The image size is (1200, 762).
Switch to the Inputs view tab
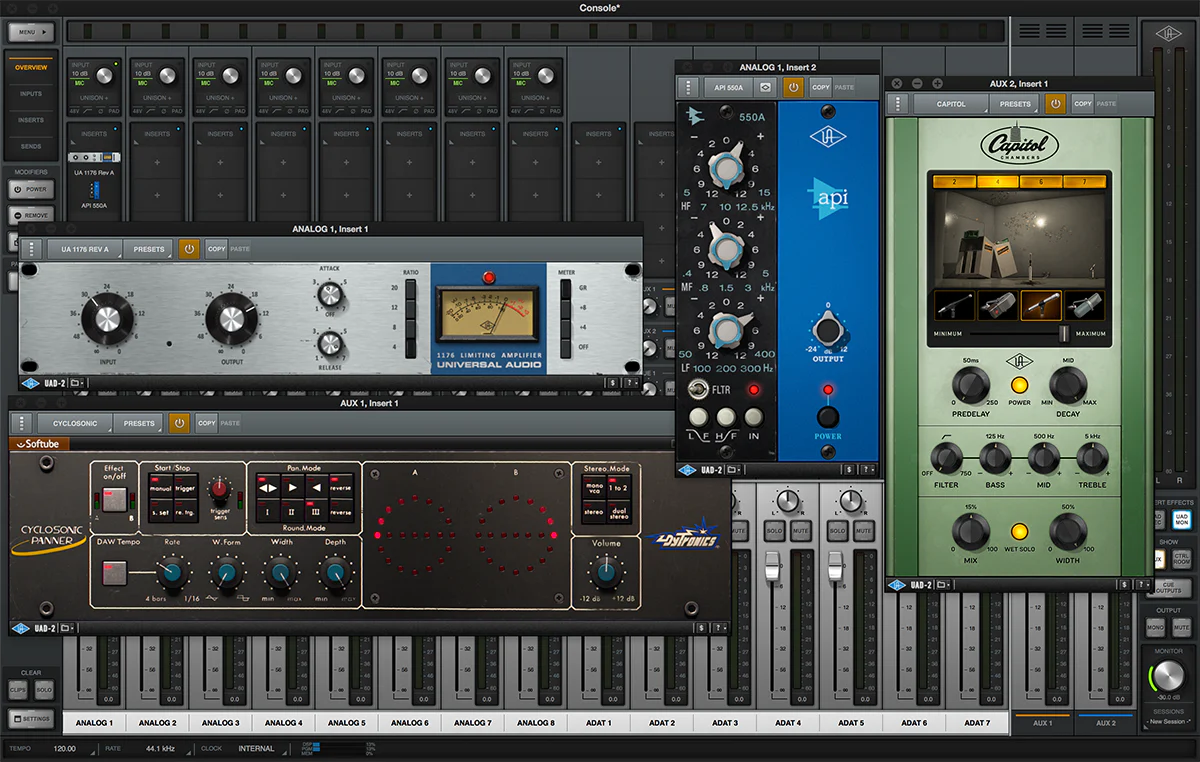tap(31, 94)
